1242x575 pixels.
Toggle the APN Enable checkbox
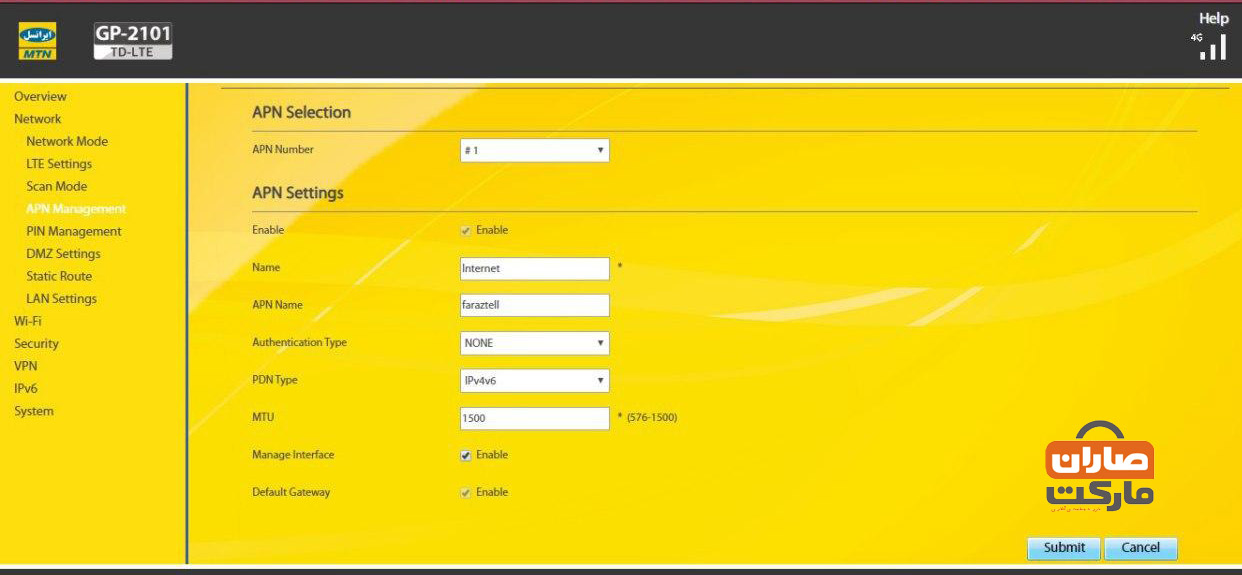coord(466,231)
